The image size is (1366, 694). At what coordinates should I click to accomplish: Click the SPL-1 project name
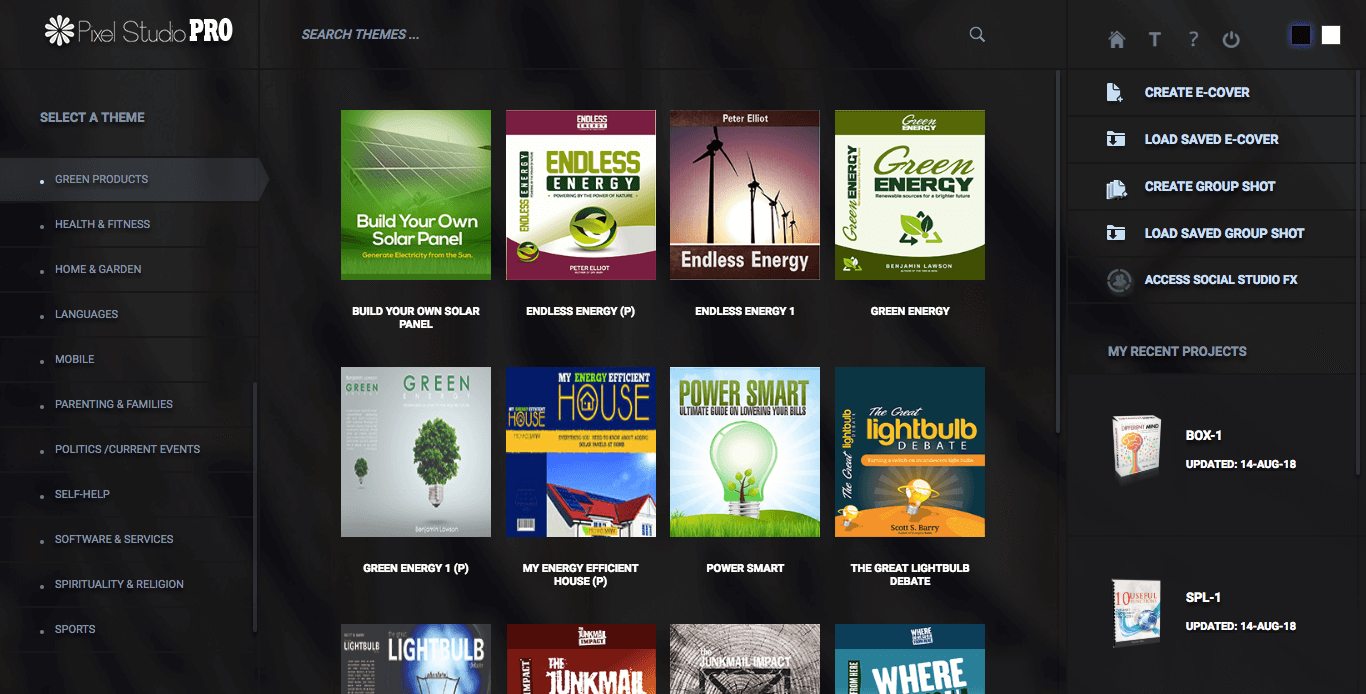[x=1203, y=597]
